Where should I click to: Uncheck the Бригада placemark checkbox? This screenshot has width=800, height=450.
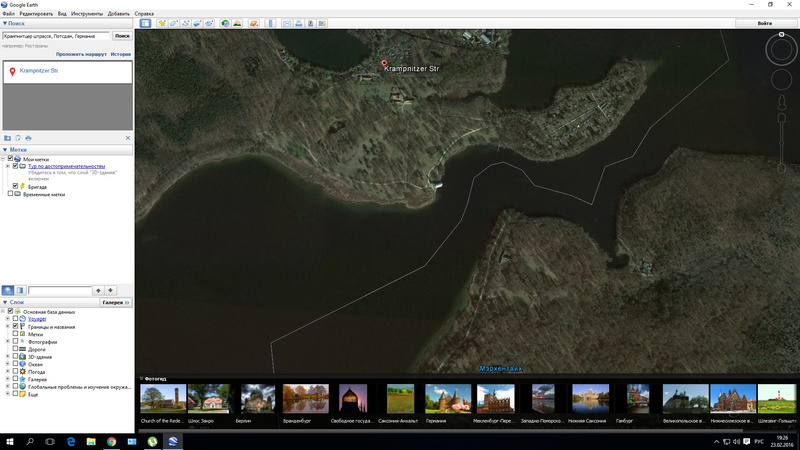pos(16,186)
